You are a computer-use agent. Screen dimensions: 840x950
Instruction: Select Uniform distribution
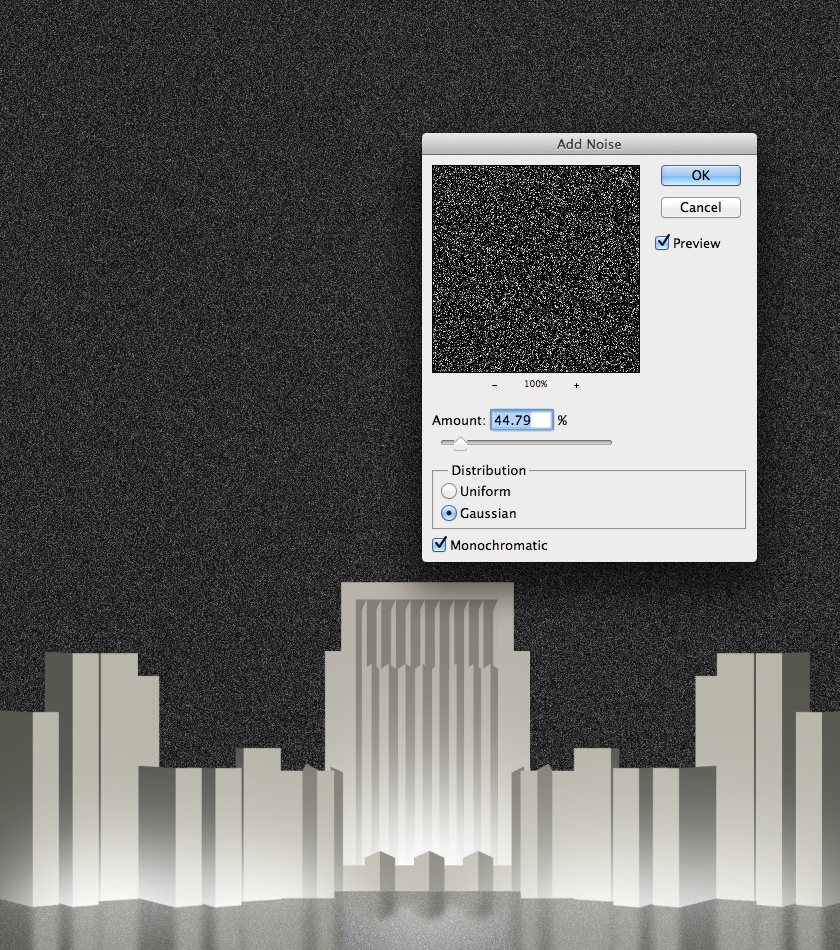pyautogui.click(x=448, y=491)
